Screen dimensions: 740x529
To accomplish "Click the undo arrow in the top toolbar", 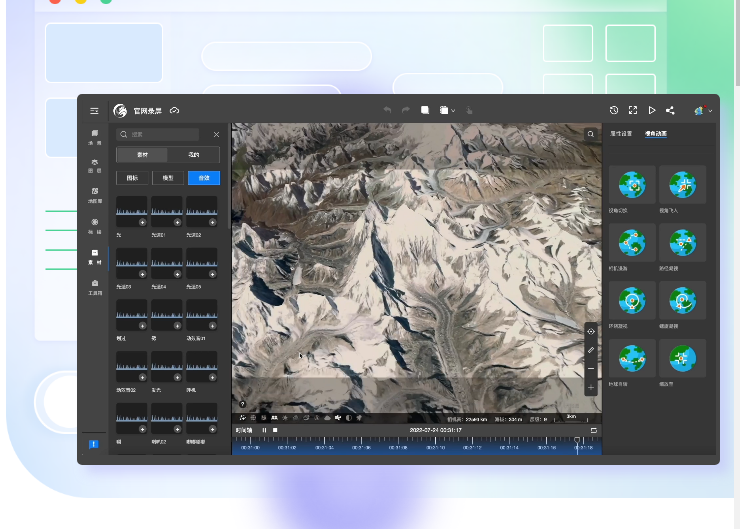I will (x=387, y=110).
